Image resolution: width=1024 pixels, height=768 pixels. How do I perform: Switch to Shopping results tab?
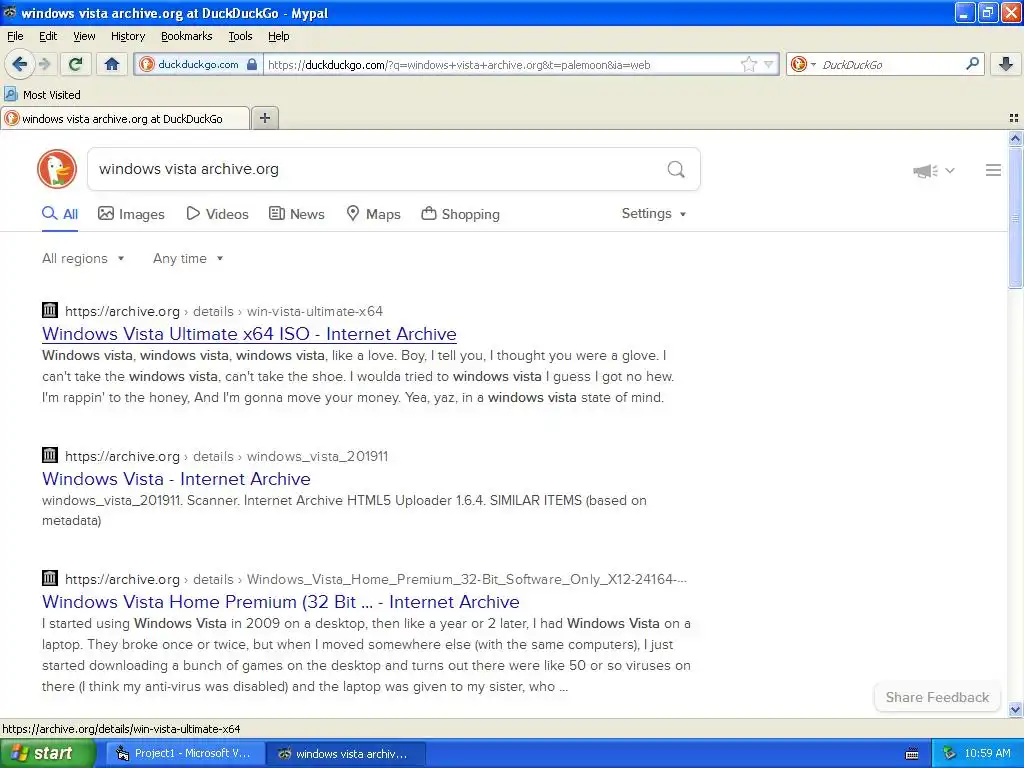460,214
